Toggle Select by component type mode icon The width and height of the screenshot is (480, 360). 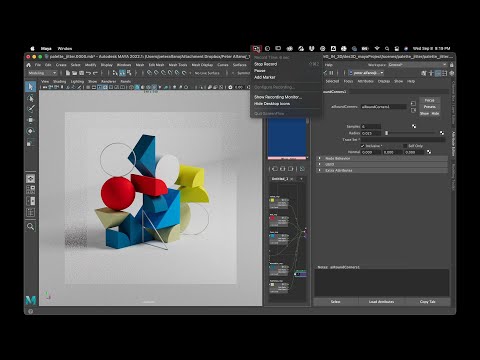[129, 73]
